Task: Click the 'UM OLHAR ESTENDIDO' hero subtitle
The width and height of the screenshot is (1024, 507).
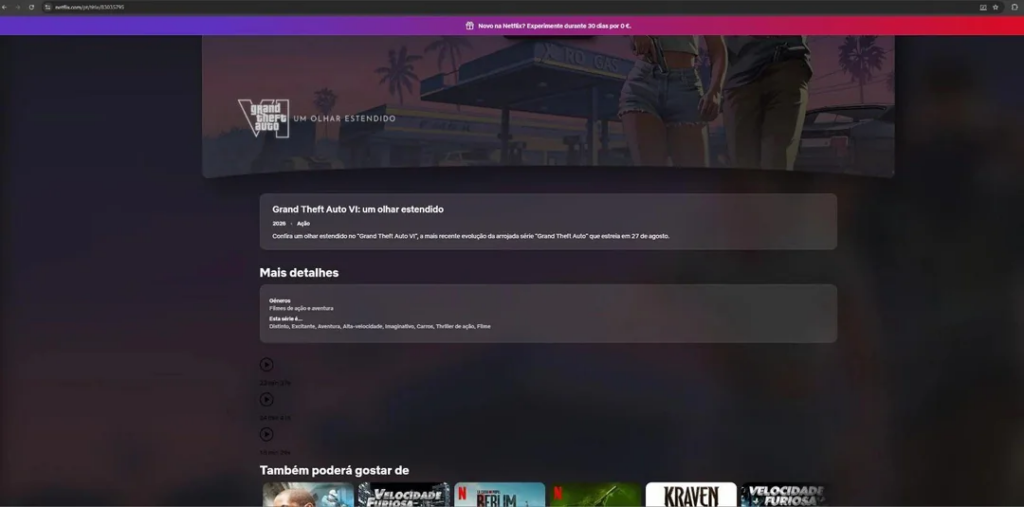Action: tap(345, 118)
